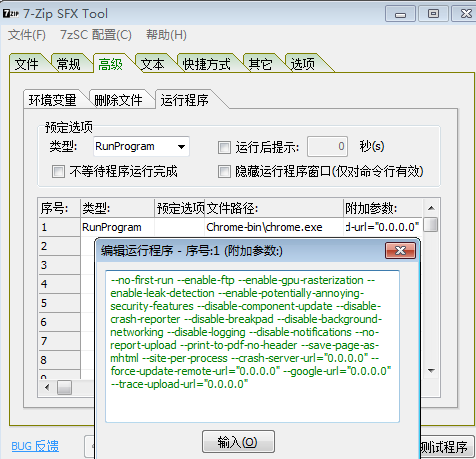Close the 编辑运行程序 dialog
Image resolution: width=476 pixels, height=459 pixels.
pyautogui.click(x=400, y=251)
